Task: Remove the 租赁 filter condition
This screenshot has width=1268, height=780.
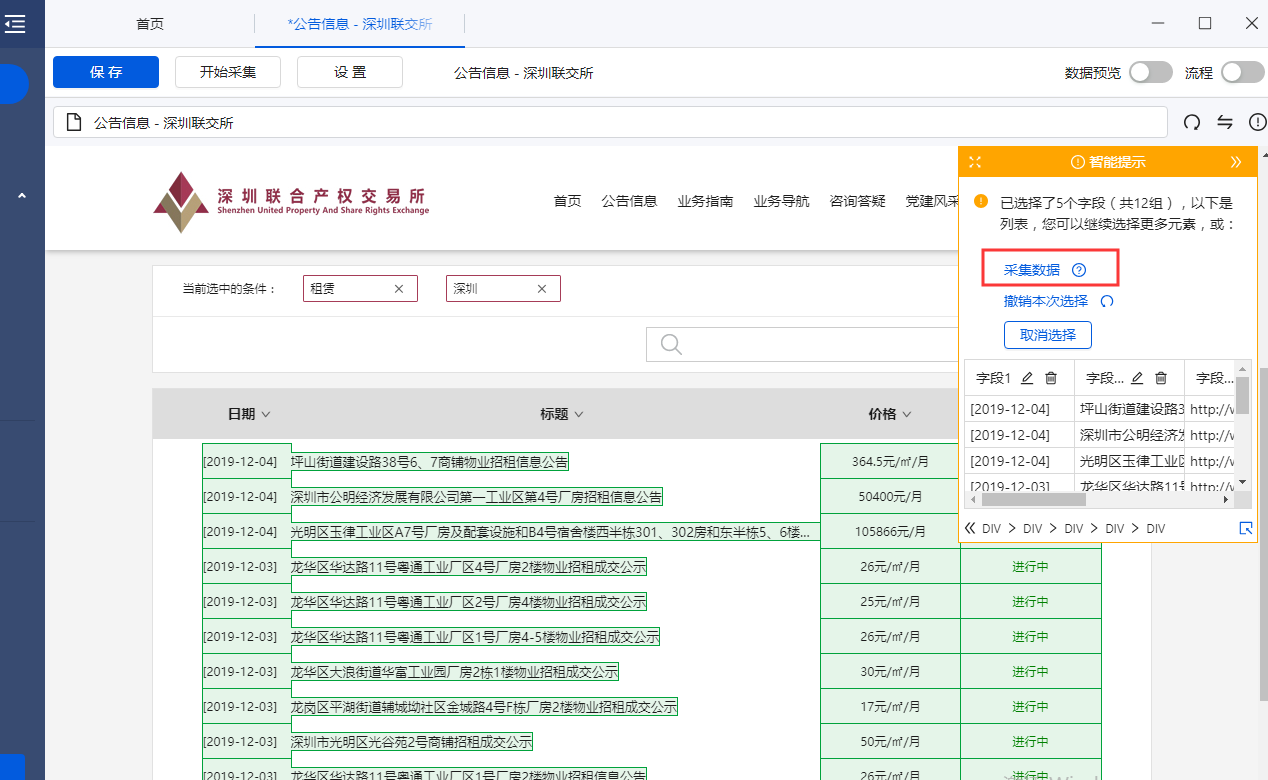Action: 399,289
